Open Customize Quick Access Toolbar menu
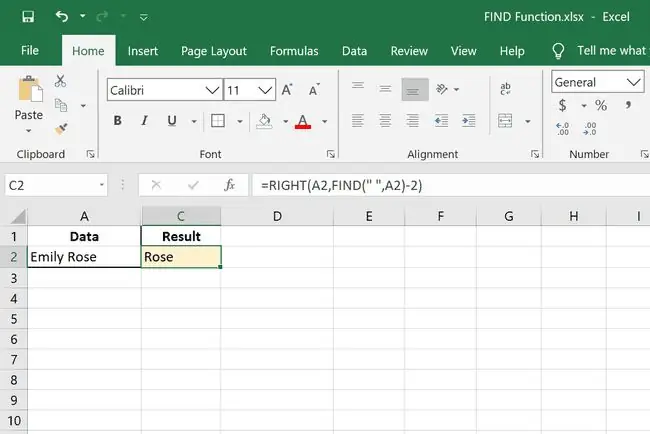The height and width of the screenshot is (434, 650). point(143,17)
